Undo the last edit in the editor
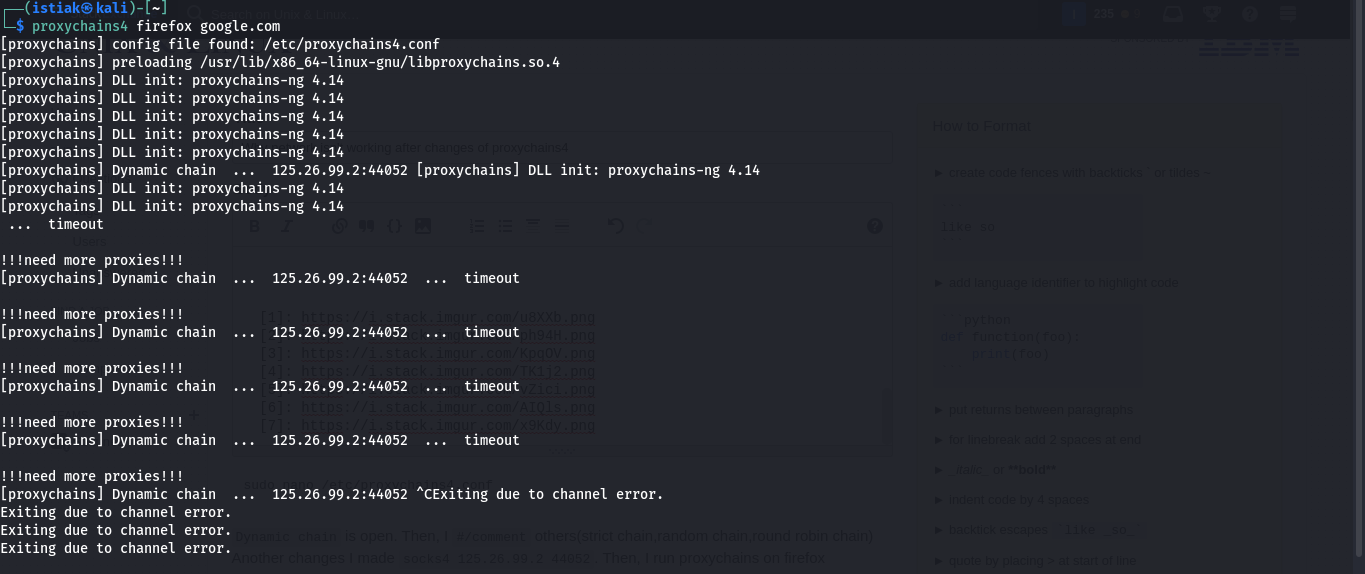 tap(615, 227)
